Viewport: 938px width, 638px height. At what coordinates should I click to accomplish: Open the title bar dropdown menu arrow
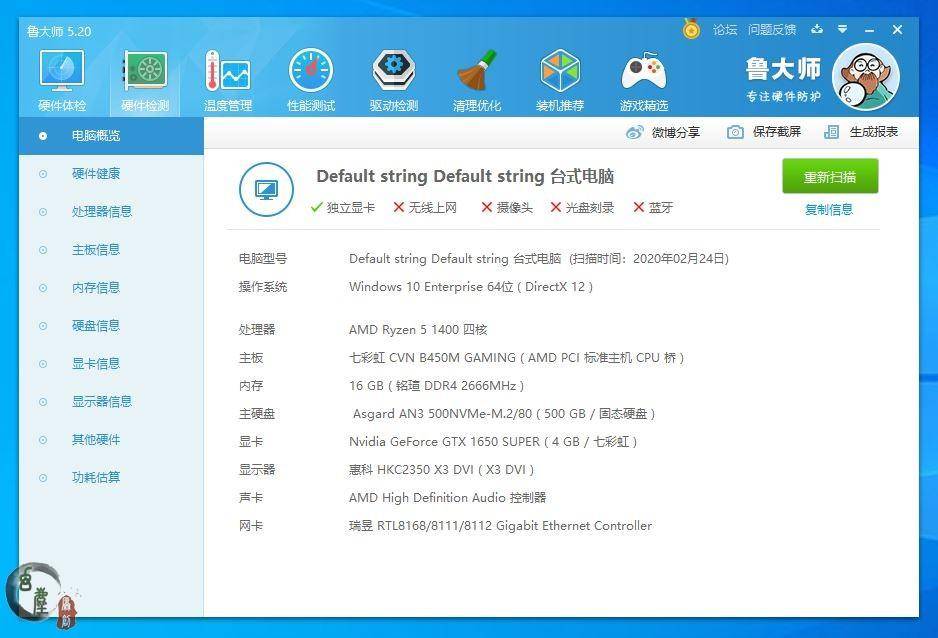[842, 29]
